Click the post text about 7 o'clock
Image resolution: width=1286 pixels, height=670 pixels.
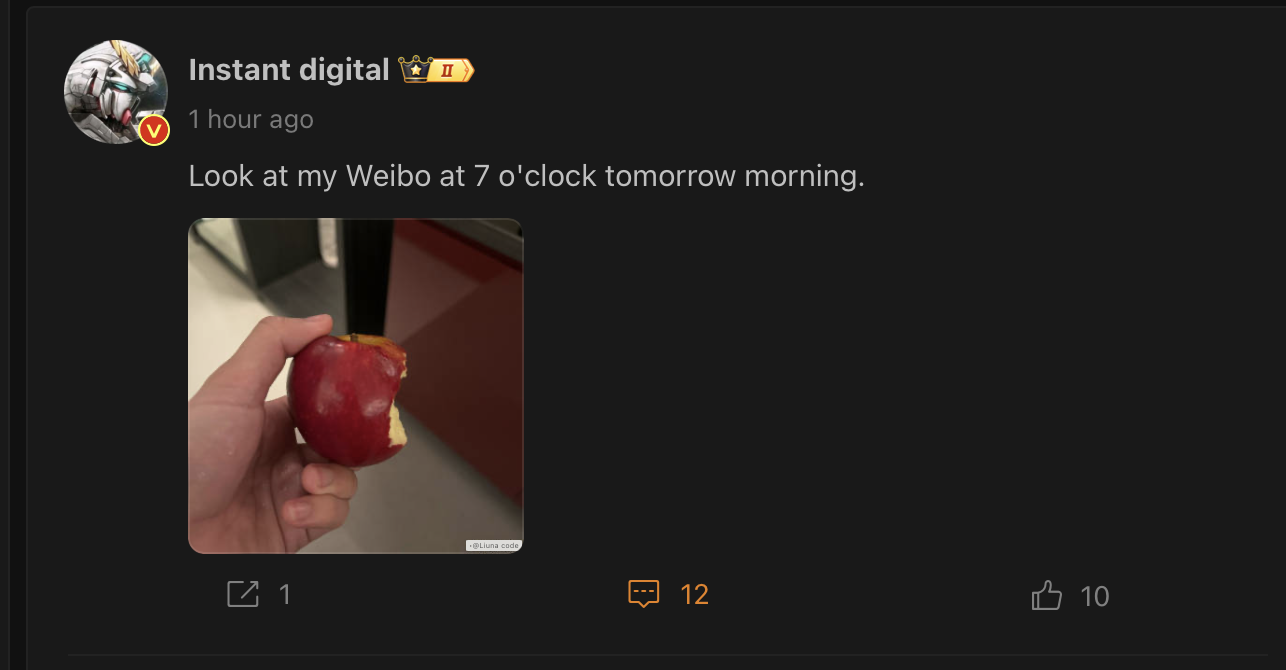pyautogui.click(x=526, y=177)
